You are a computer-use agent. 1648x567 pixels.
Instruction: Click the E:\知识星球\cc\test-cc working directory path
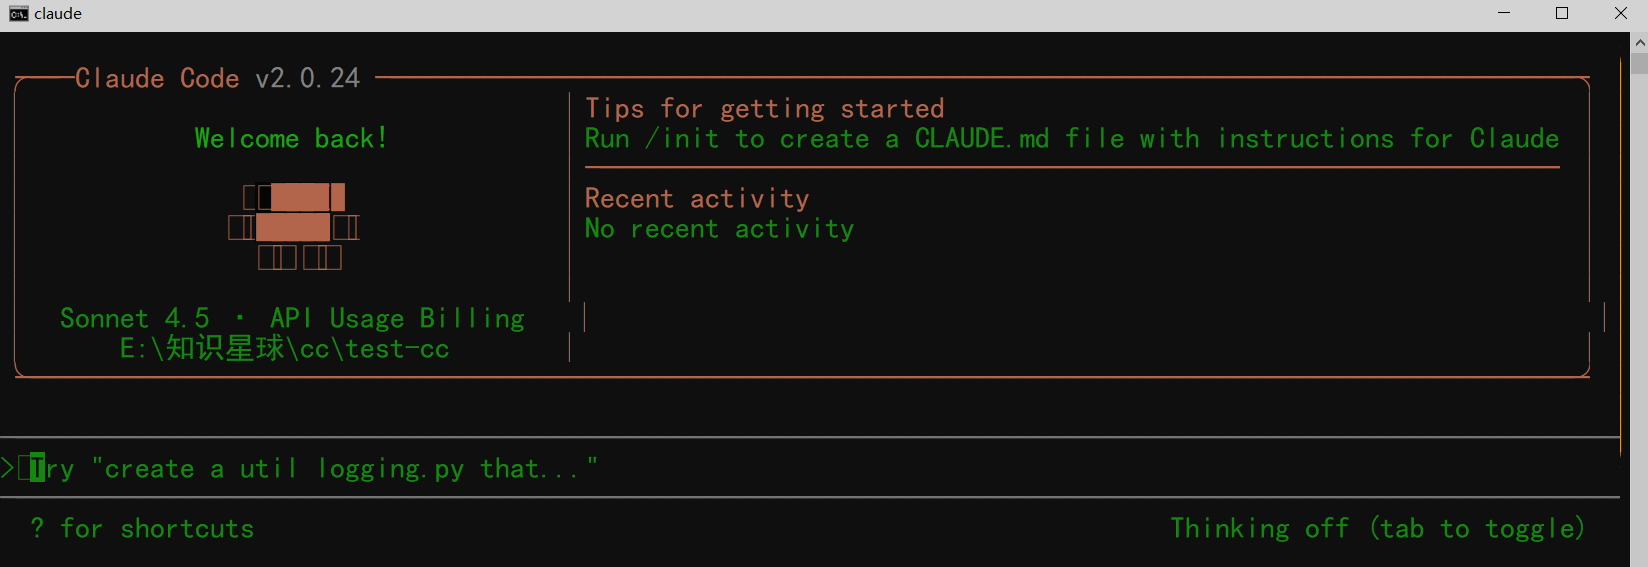285,348
